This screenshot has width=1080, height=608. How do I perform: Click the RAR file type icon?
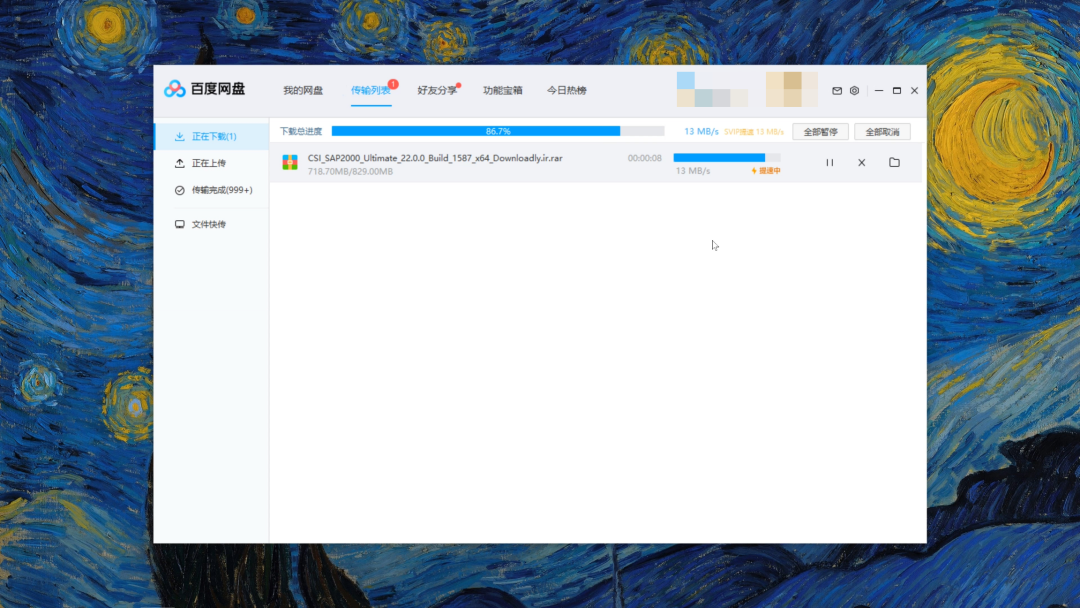(290, 163)
